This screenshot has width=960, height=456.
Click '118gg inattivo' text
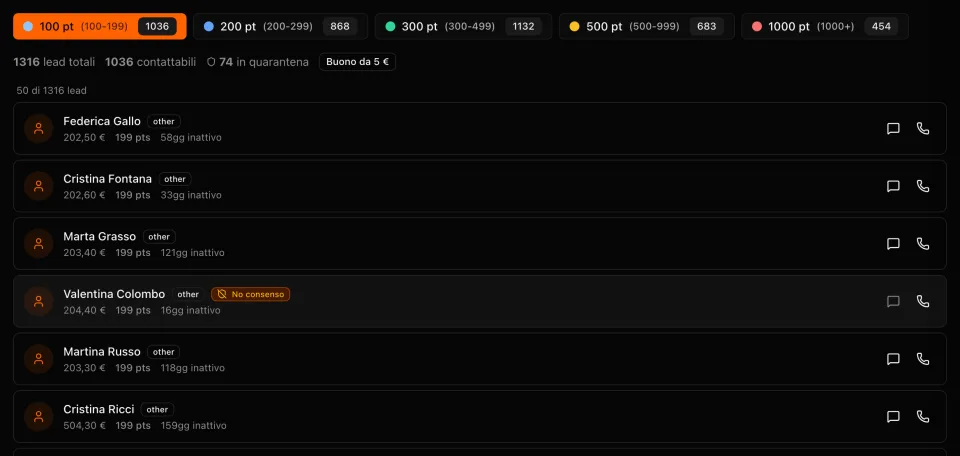coord(192,368)
